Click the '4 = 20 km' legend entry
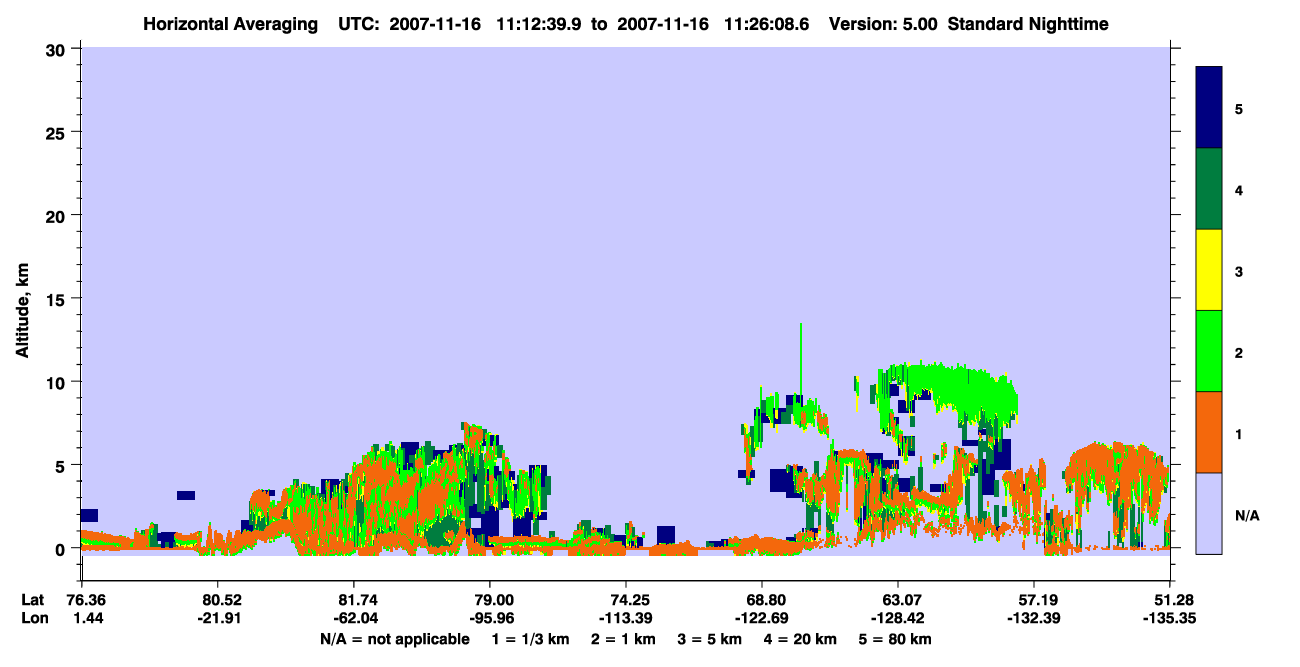Screen dimensions: 1300x667 click(802, 639)
